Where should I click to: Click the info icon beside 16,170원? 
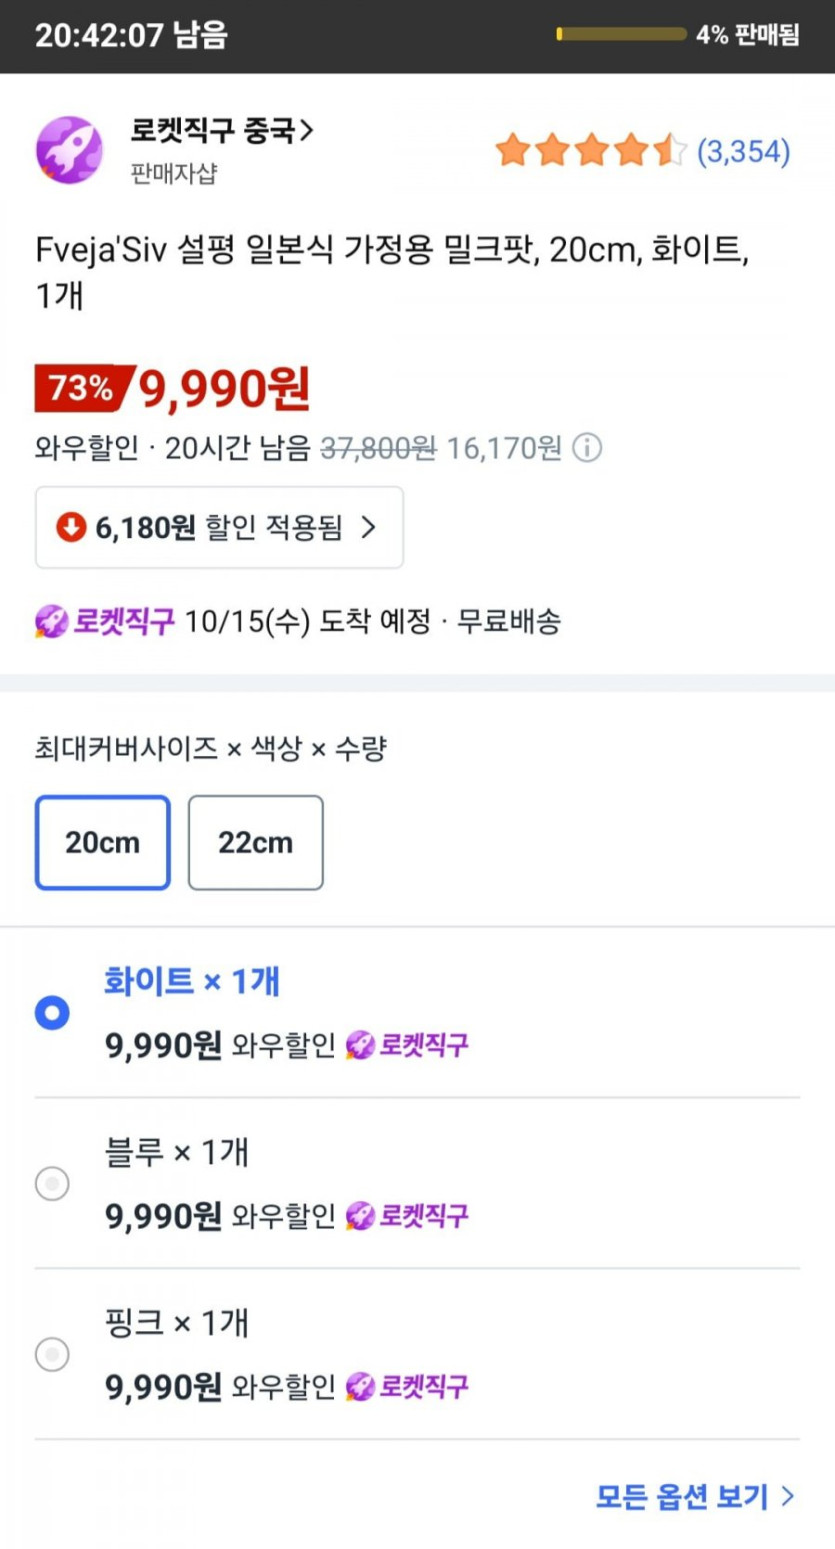587,448
